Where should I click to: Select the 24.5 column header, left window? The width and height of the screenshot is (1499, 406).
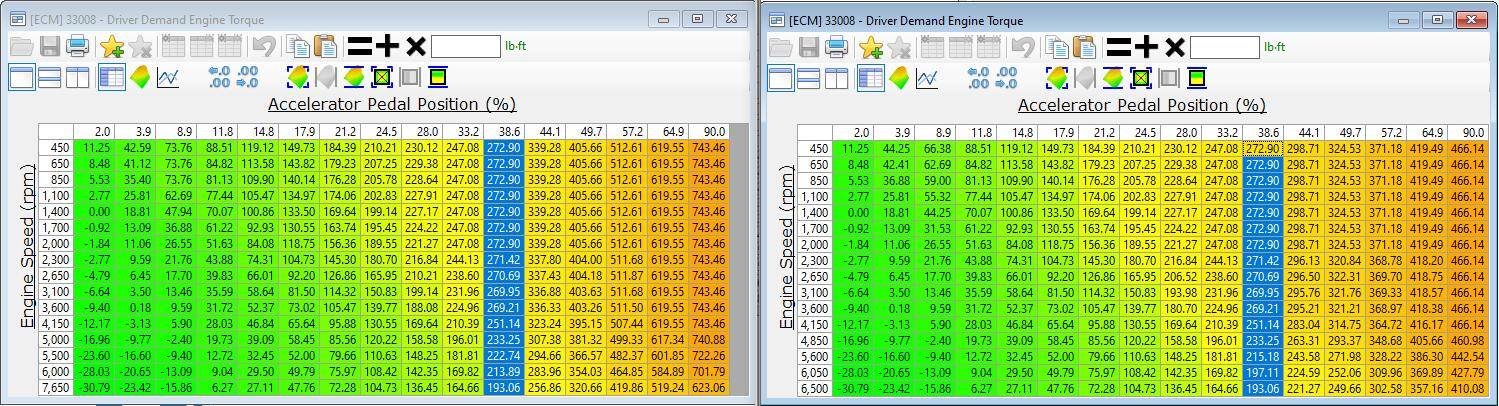381,132
